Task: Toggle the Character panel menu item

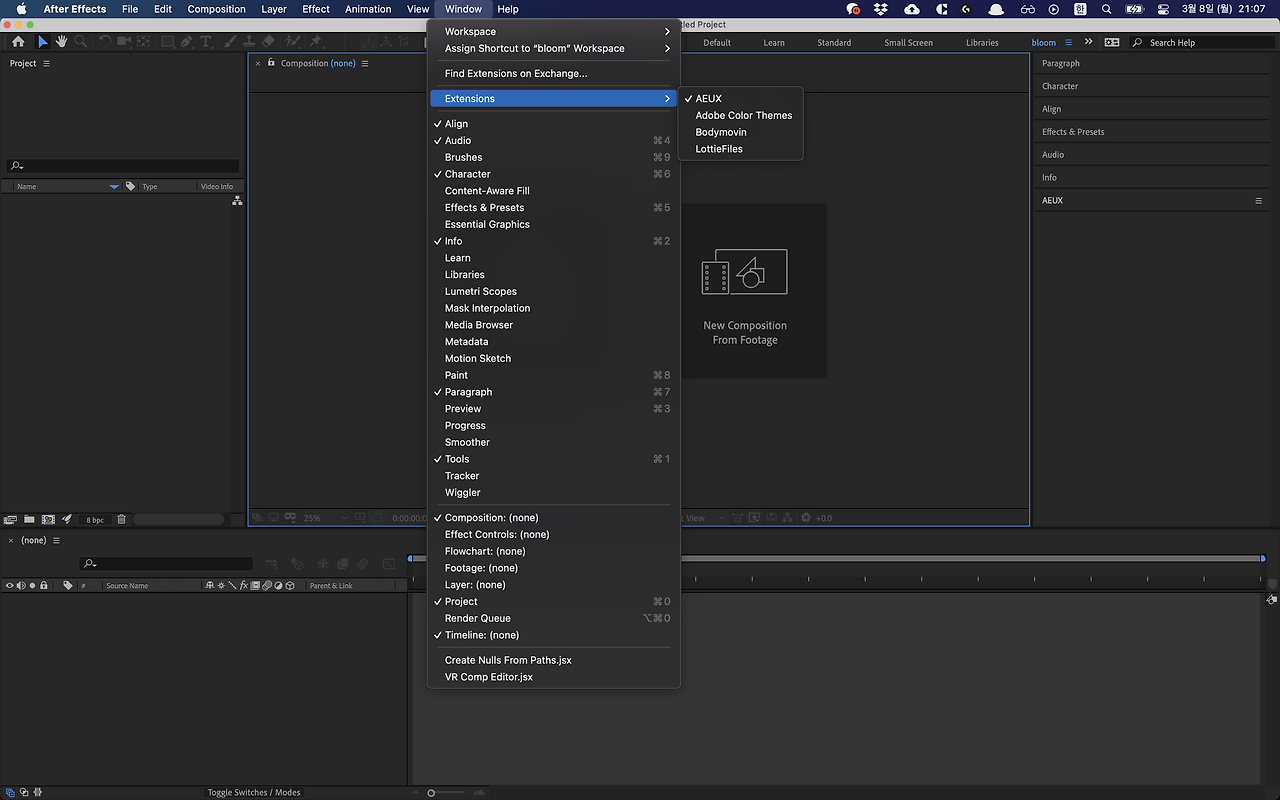Action: [x=554, y=174]
